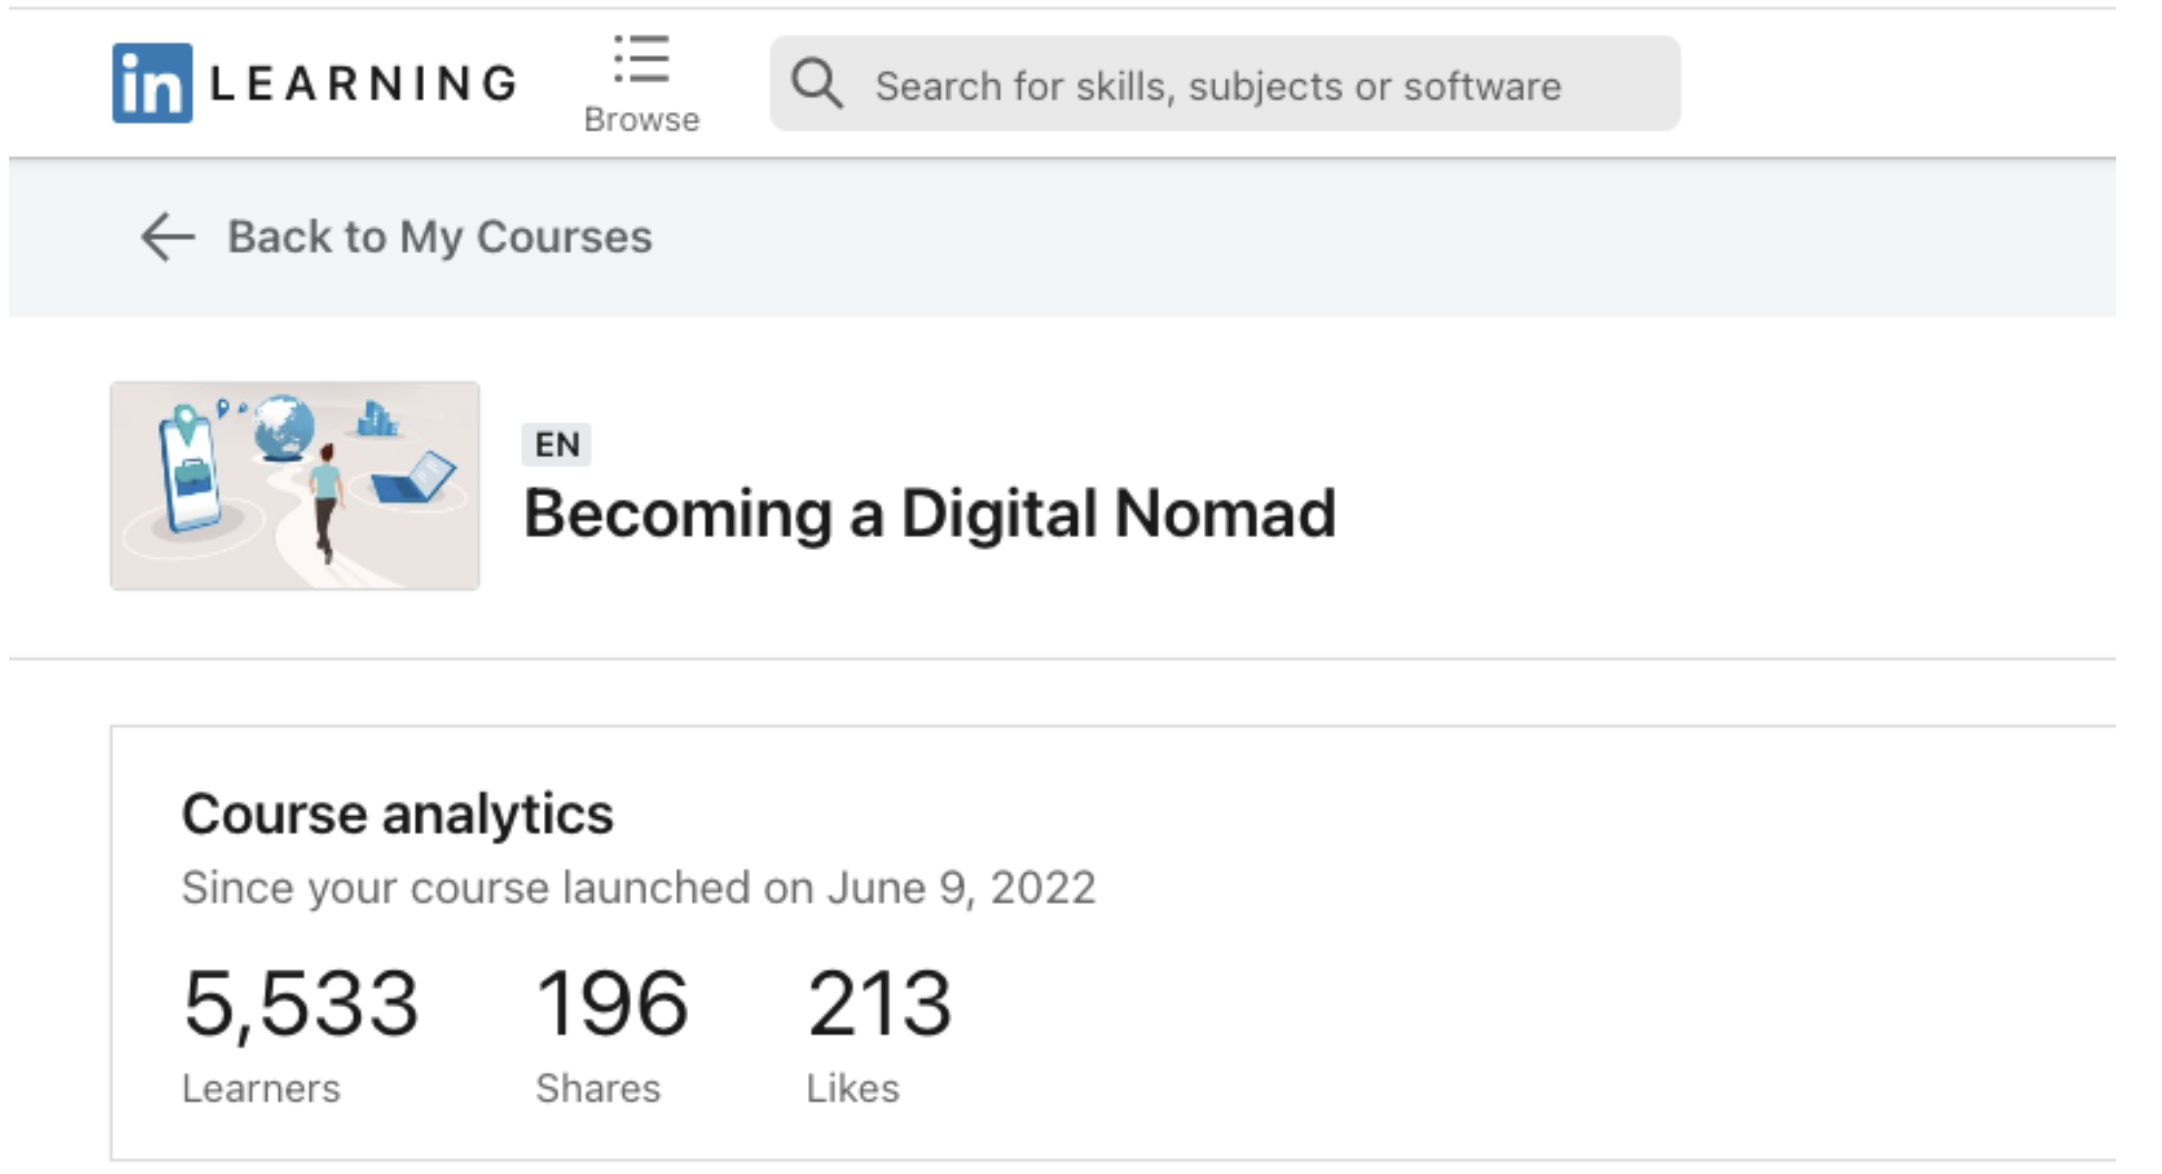Click the LinkedIn 'in' logo icon
Viewport: 2162px width, 1174px height.
click(152, 83)
